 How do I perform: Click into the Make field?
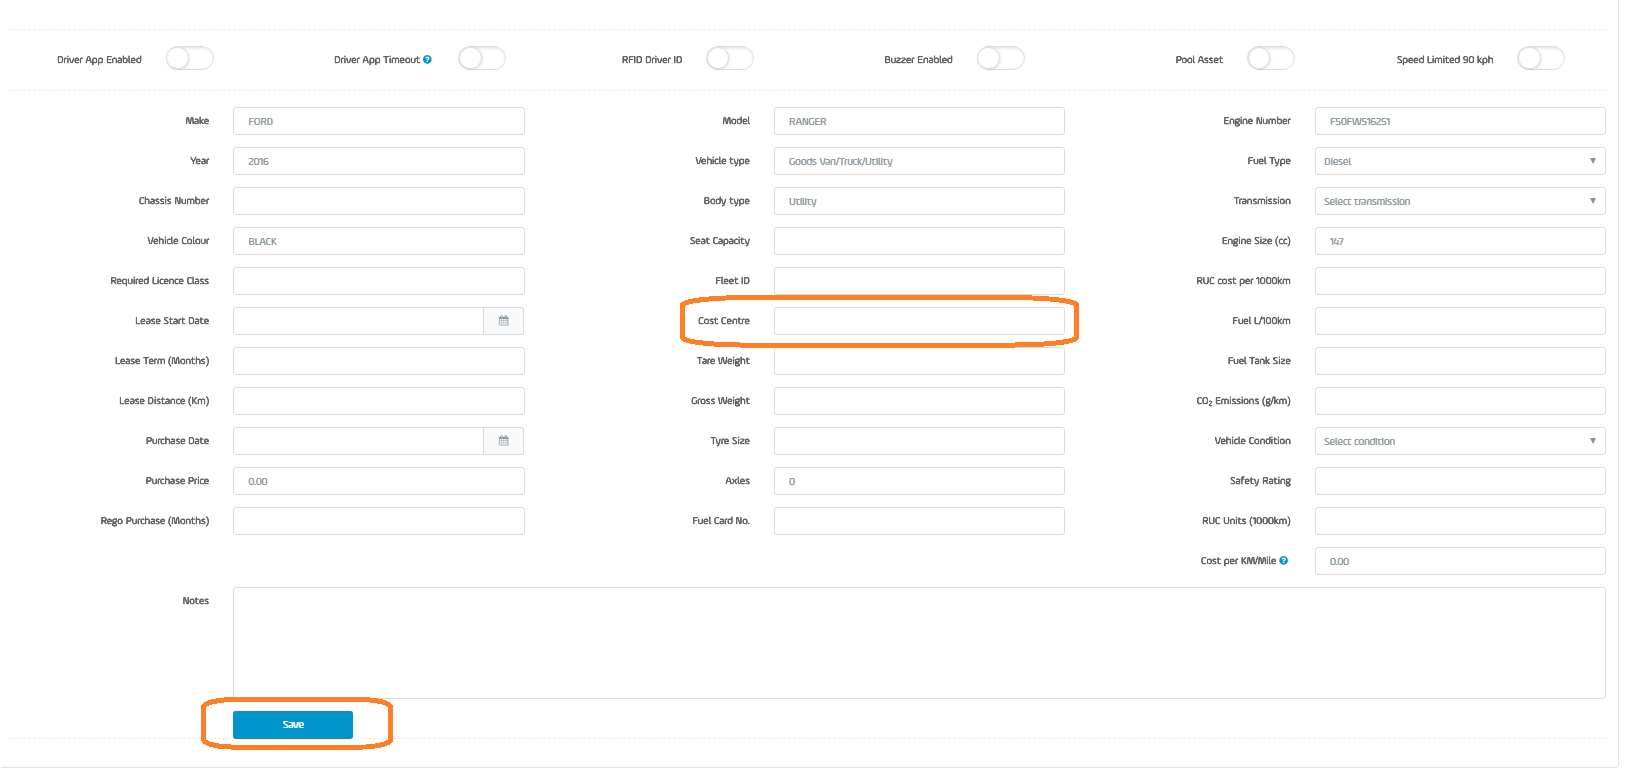pos(379,121)
